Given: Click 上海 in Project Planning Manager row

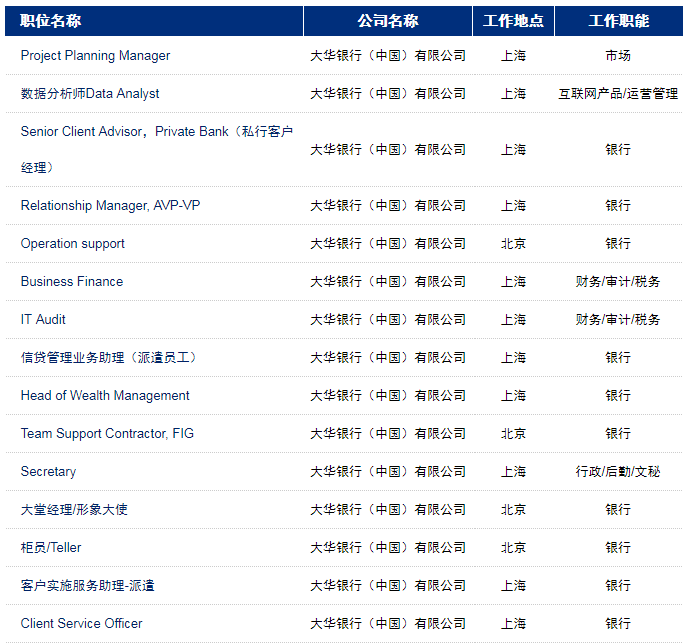Looking at the screenshot, I should (513, 56).
